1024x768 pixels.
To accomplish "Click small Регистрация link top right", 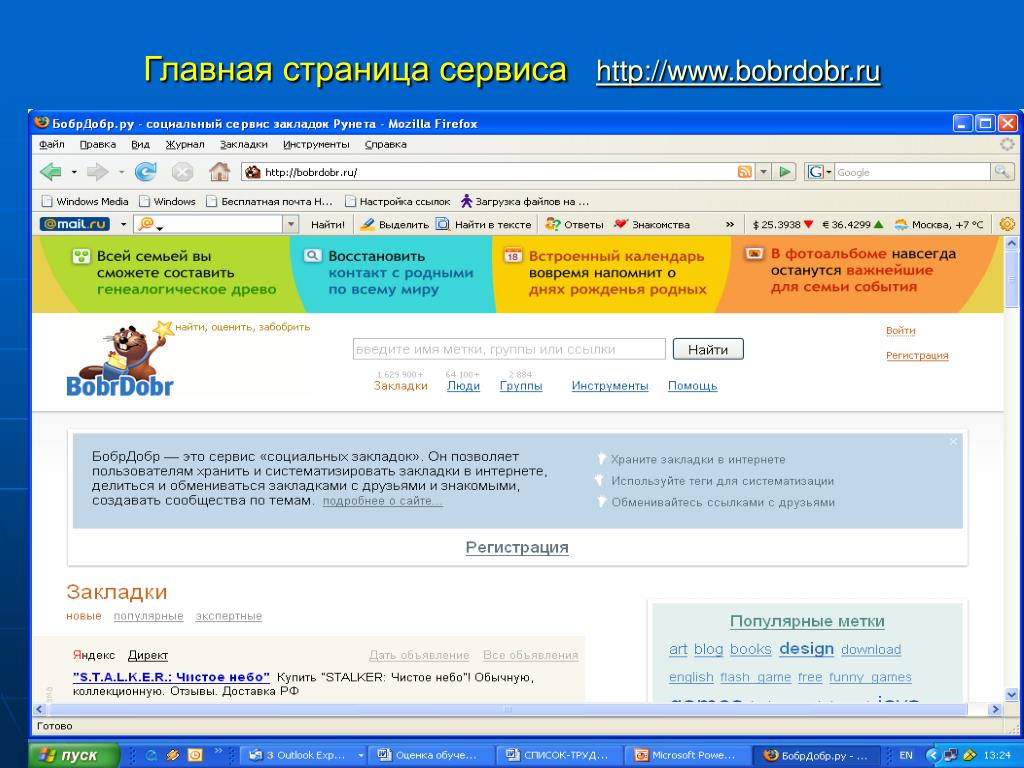I will [917, 355].
